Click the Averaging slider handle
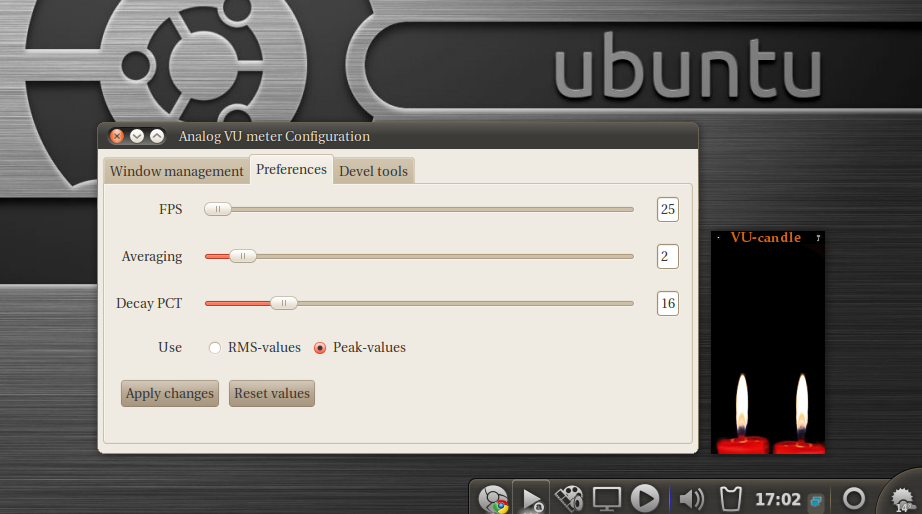 coord(242,256)
